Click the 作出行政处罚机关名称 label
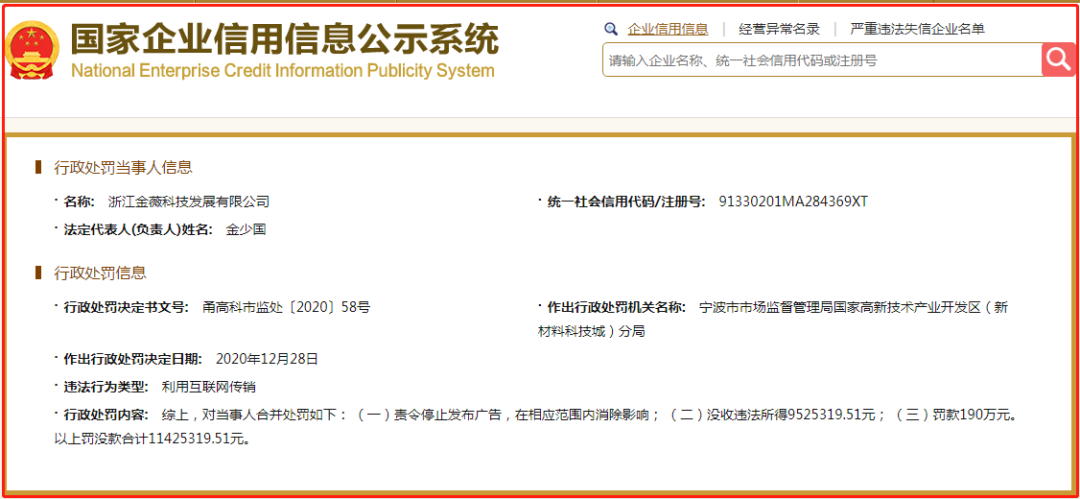1080x499 pixels. click(615, 307)
